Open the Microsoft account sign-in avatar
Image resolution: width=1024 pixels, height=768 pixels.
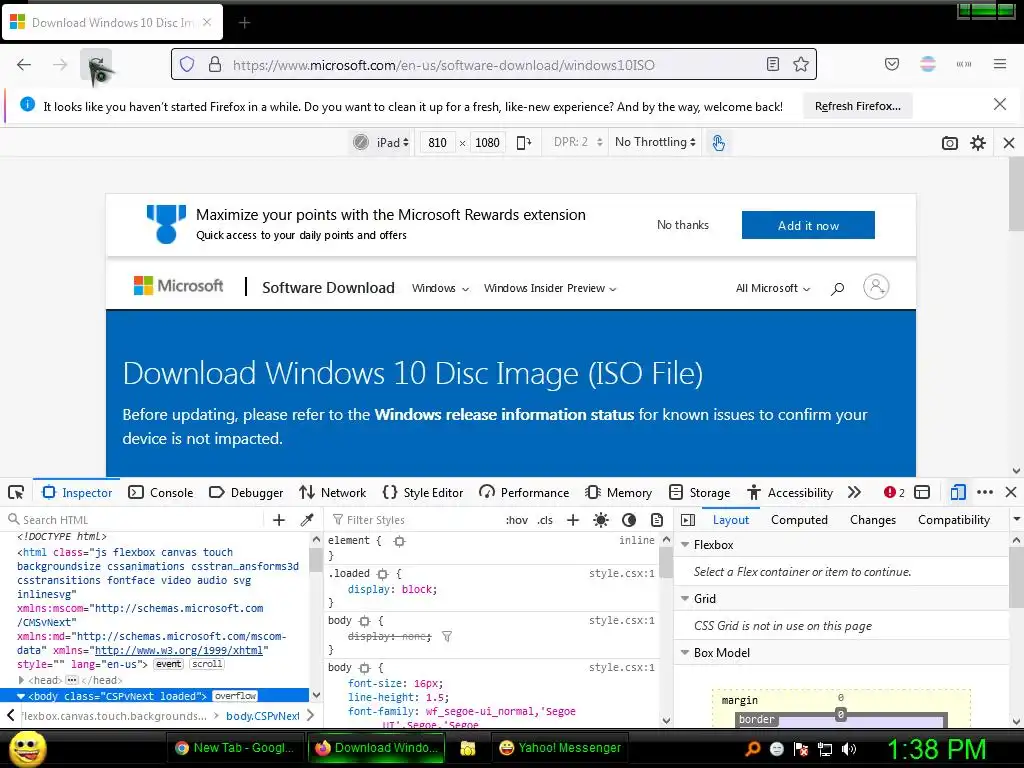tap(876, 287)
